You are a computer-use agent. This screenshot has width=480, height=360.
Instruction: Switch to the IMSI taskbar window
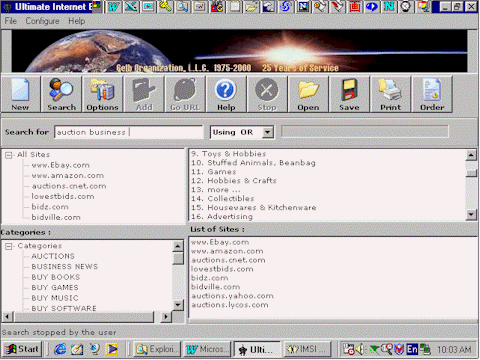(x=307, y=349)
